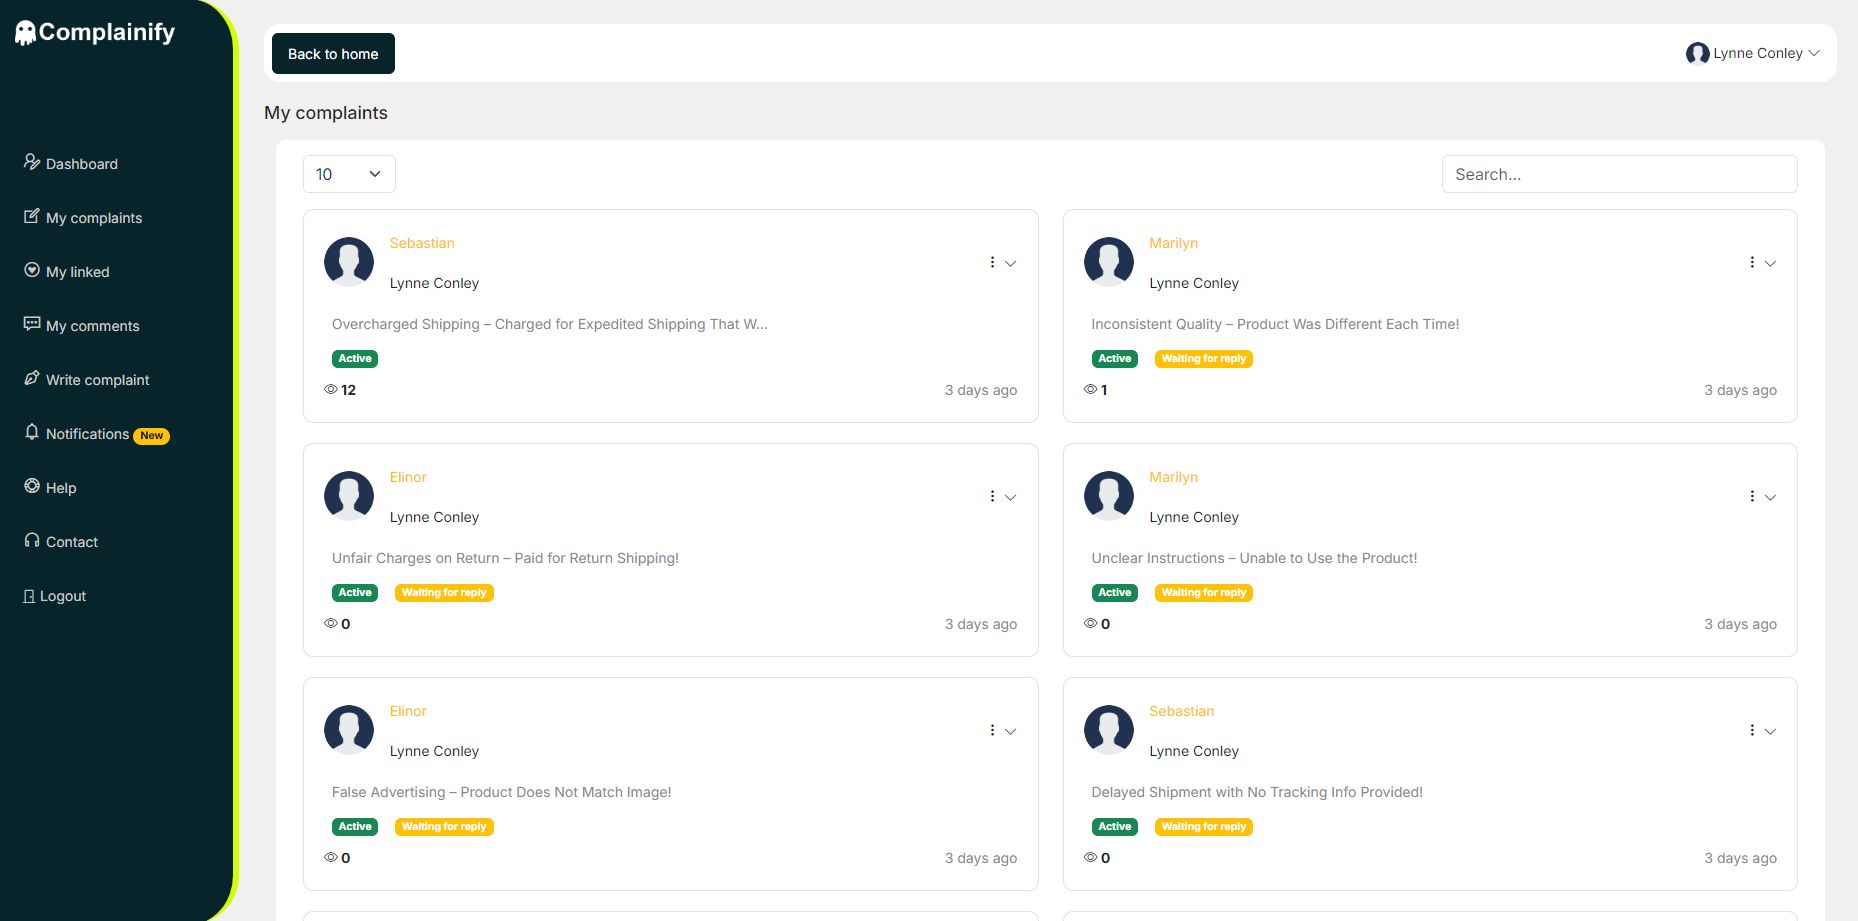Click the Contact headset icon
Viewport: 1858px width, 921px height.
[32, 540]
